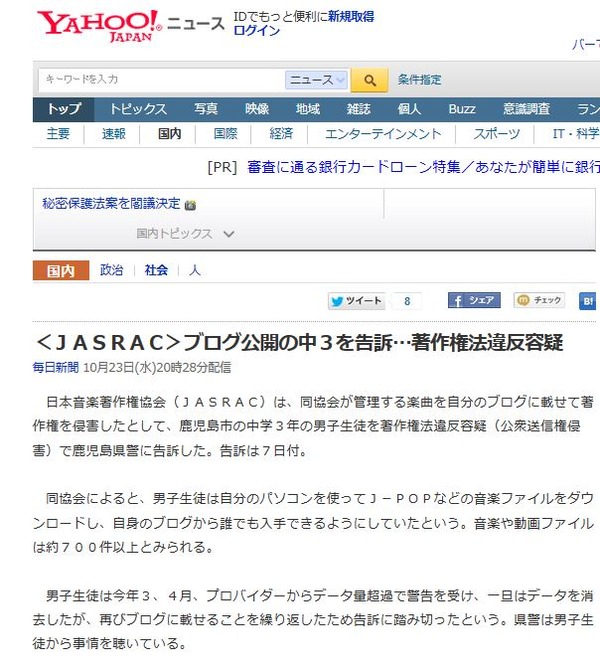Open the 社会 subcategory
The width and height of the screenshot is (600, 670).
tap(156, 270)
